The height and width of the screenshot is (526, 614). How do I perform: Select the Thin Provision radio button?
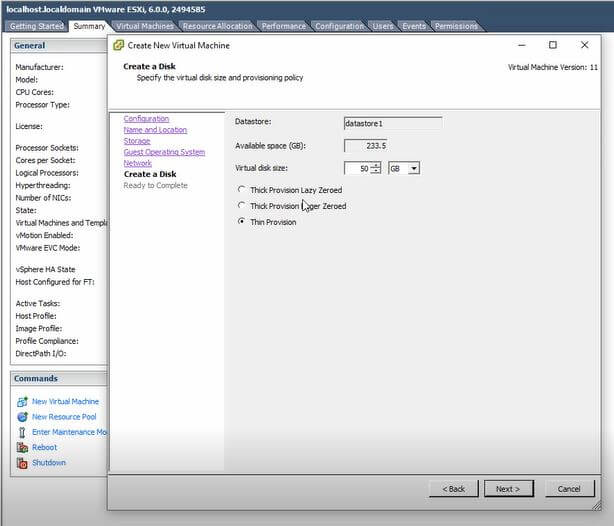pos(242,222)
